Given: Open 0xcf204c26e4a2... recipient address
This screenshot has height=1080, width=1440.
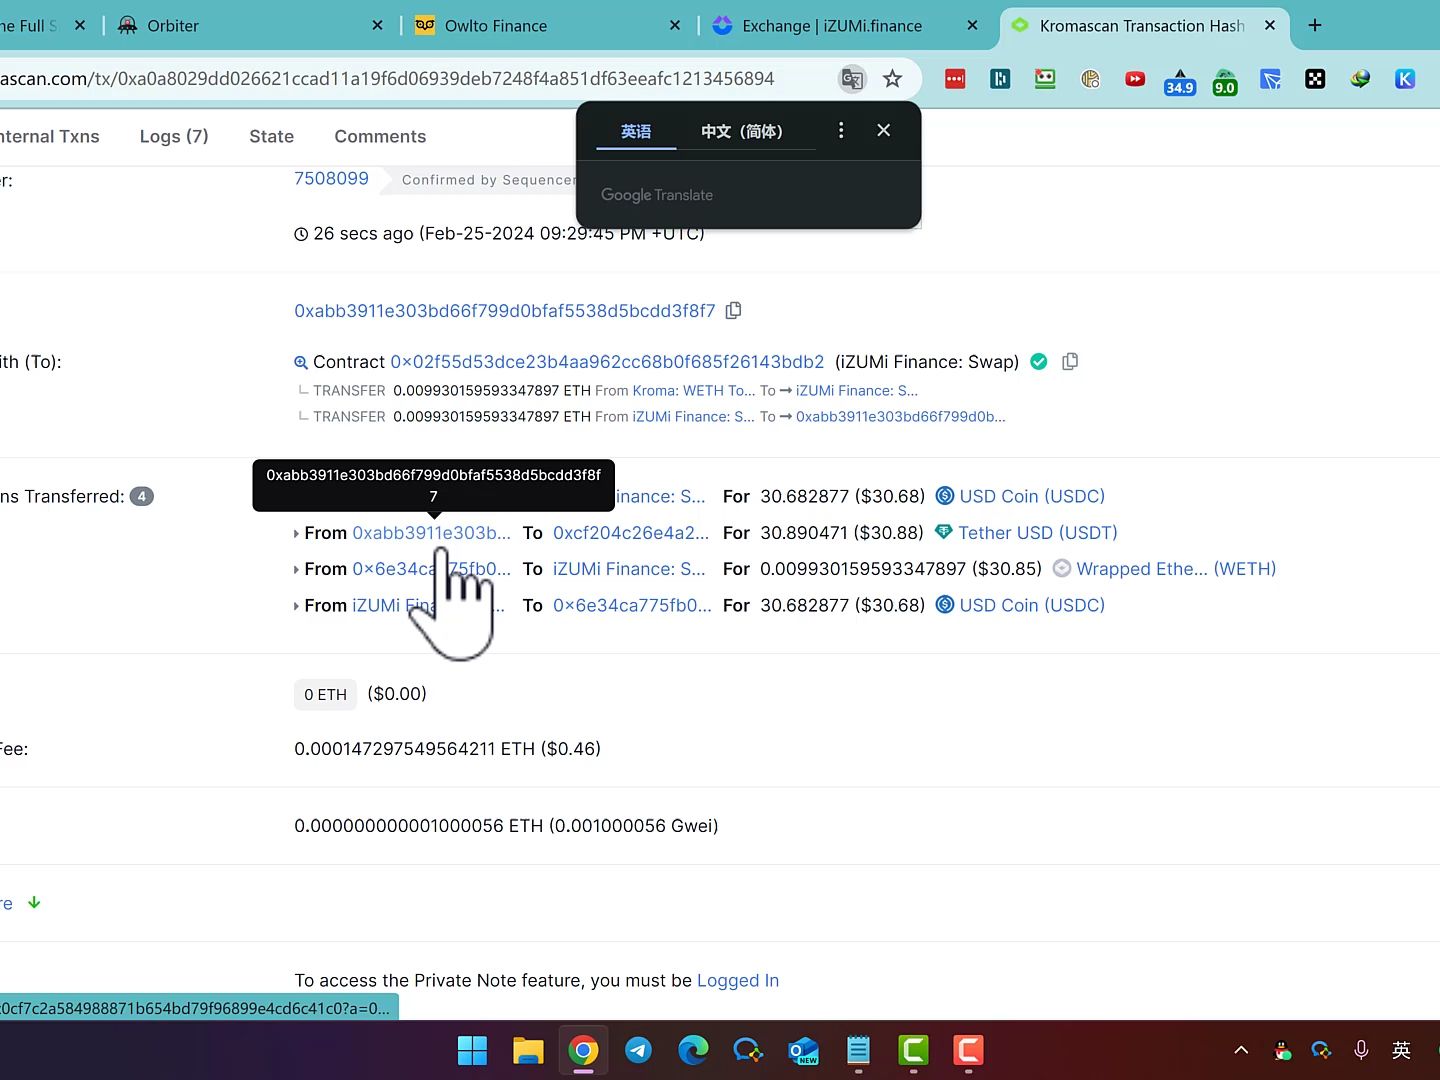Looking at the screenshot, I should pyautogui.click(x=631, y=533).
